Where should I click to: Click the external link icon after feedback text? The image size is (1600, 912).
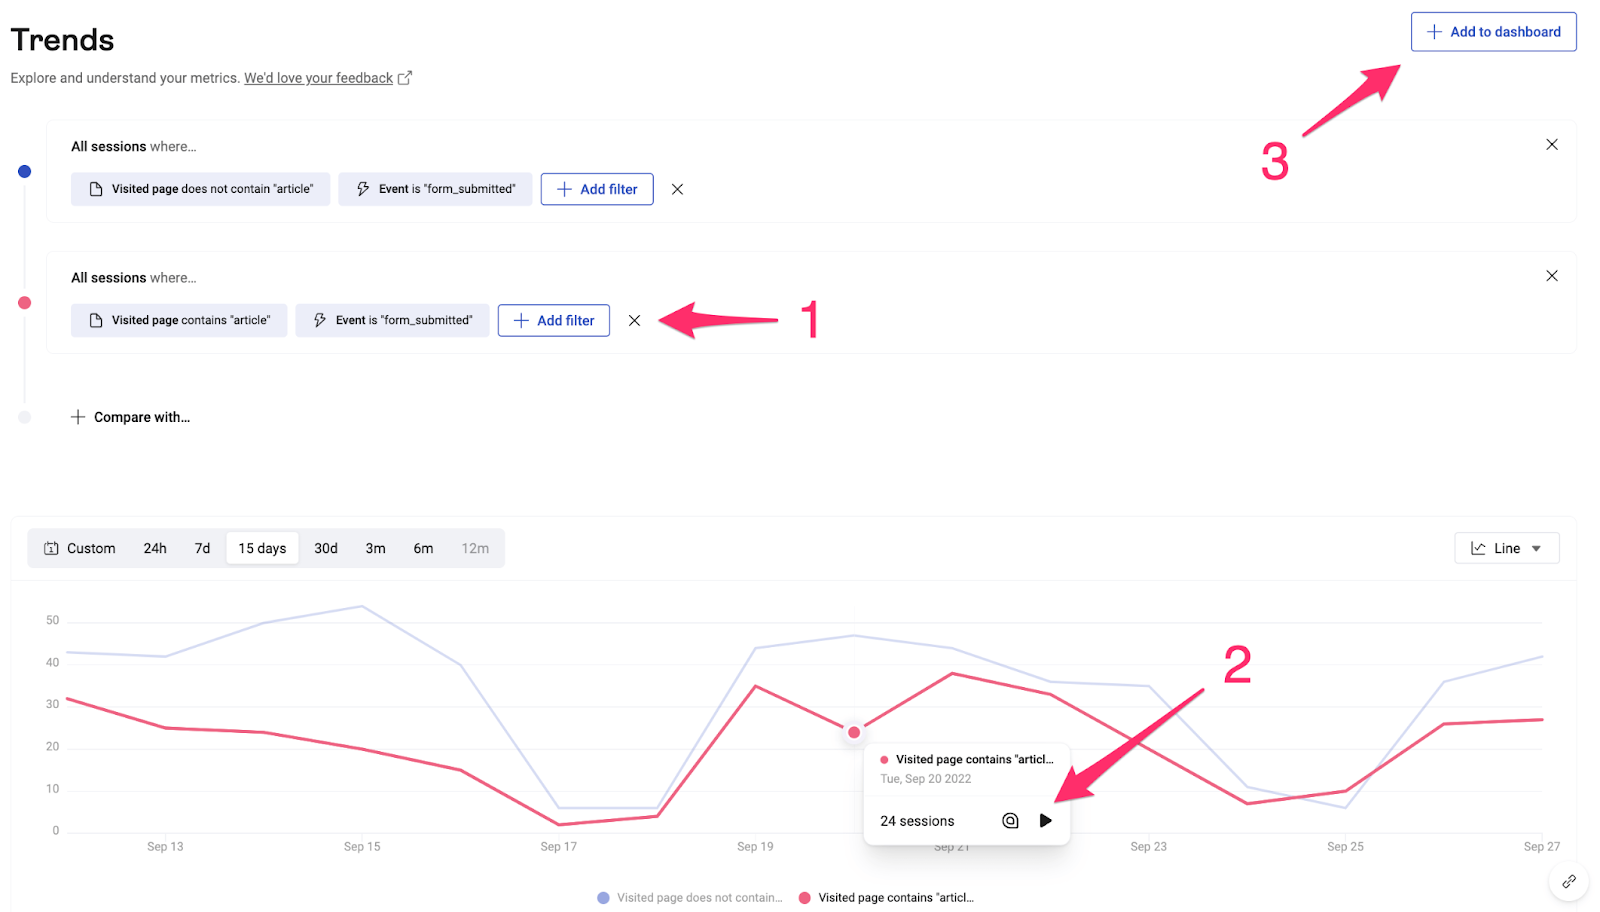tap(404, 77)
